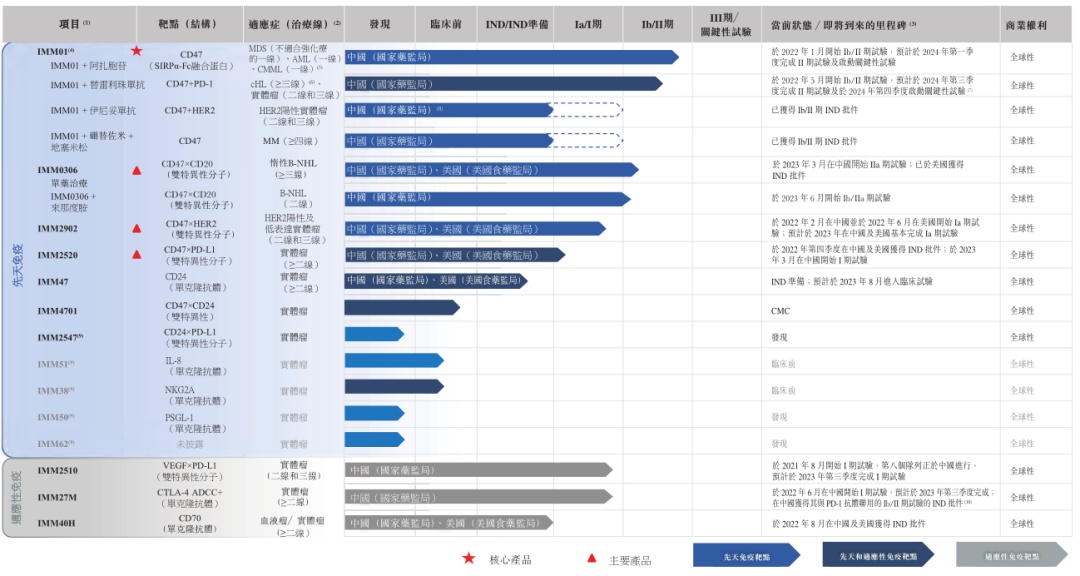Screen dimensions: 1080x576
Task: Click the IND/IND準備 stage header
Action: (517, 24)
